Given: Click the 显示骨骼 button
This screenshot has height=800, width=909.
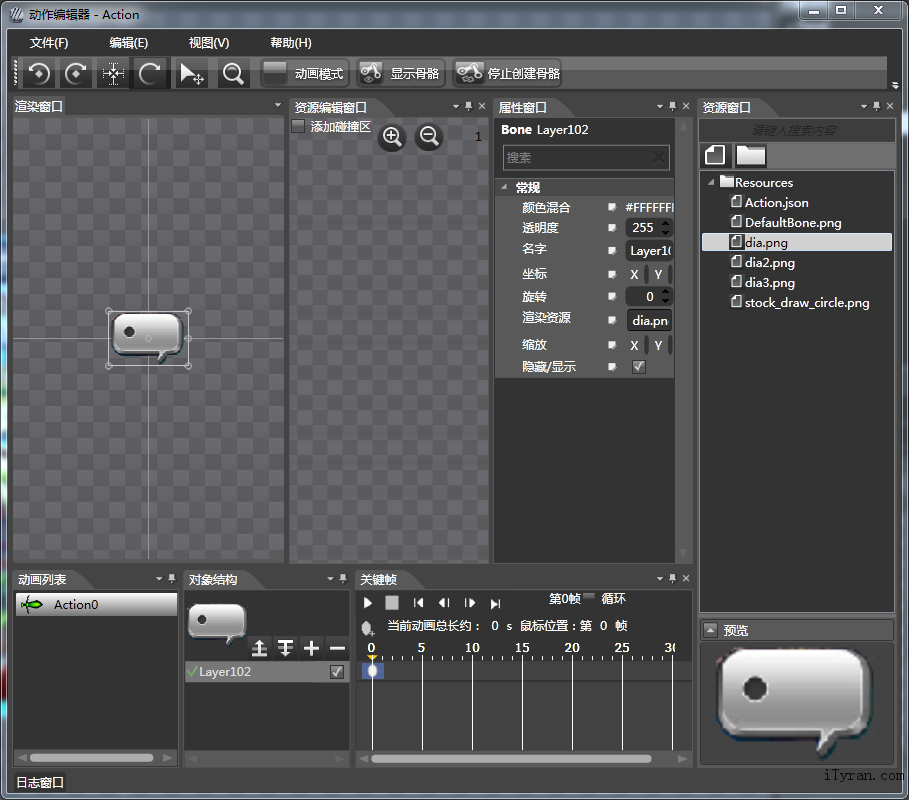Looking at the screenshot, I should 401,73.
